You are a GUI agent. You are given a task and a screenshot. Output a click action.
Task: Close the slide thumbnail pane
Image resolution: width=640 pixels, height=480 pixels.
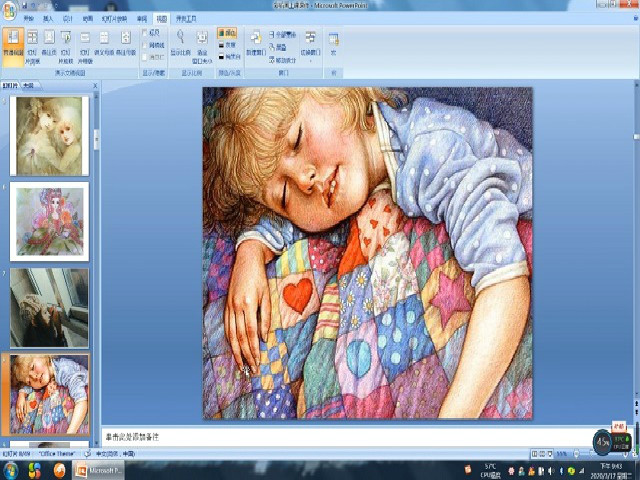tap(95, 86)
